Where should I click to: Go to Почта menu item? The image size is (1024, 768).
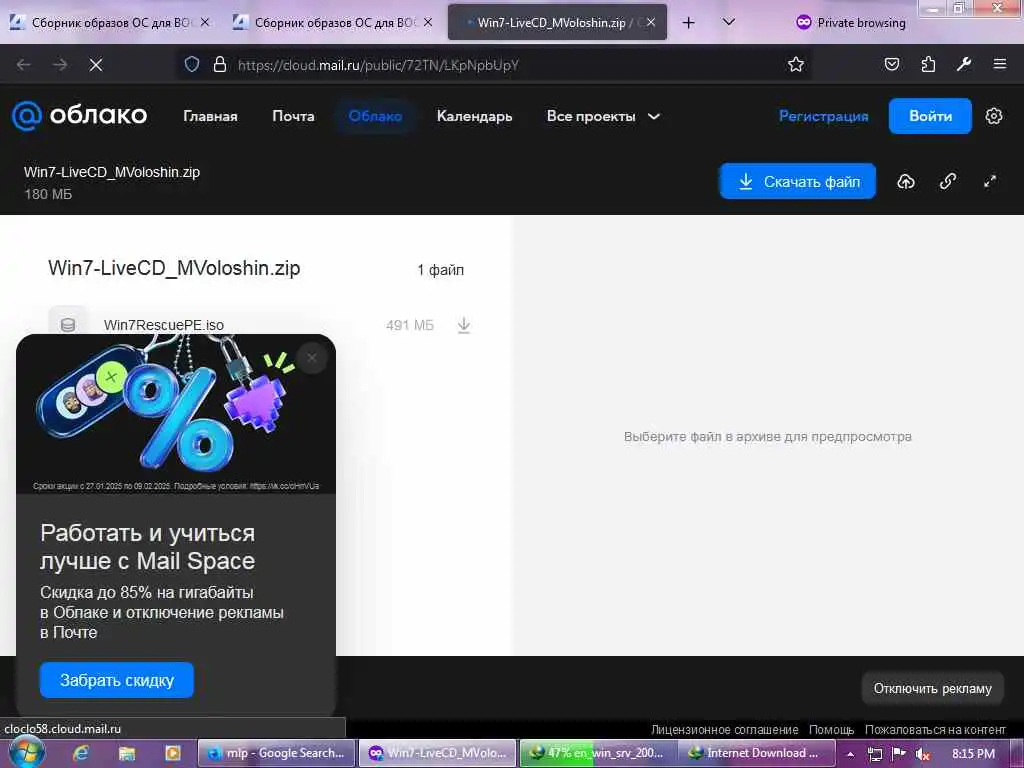click(293, 116)
